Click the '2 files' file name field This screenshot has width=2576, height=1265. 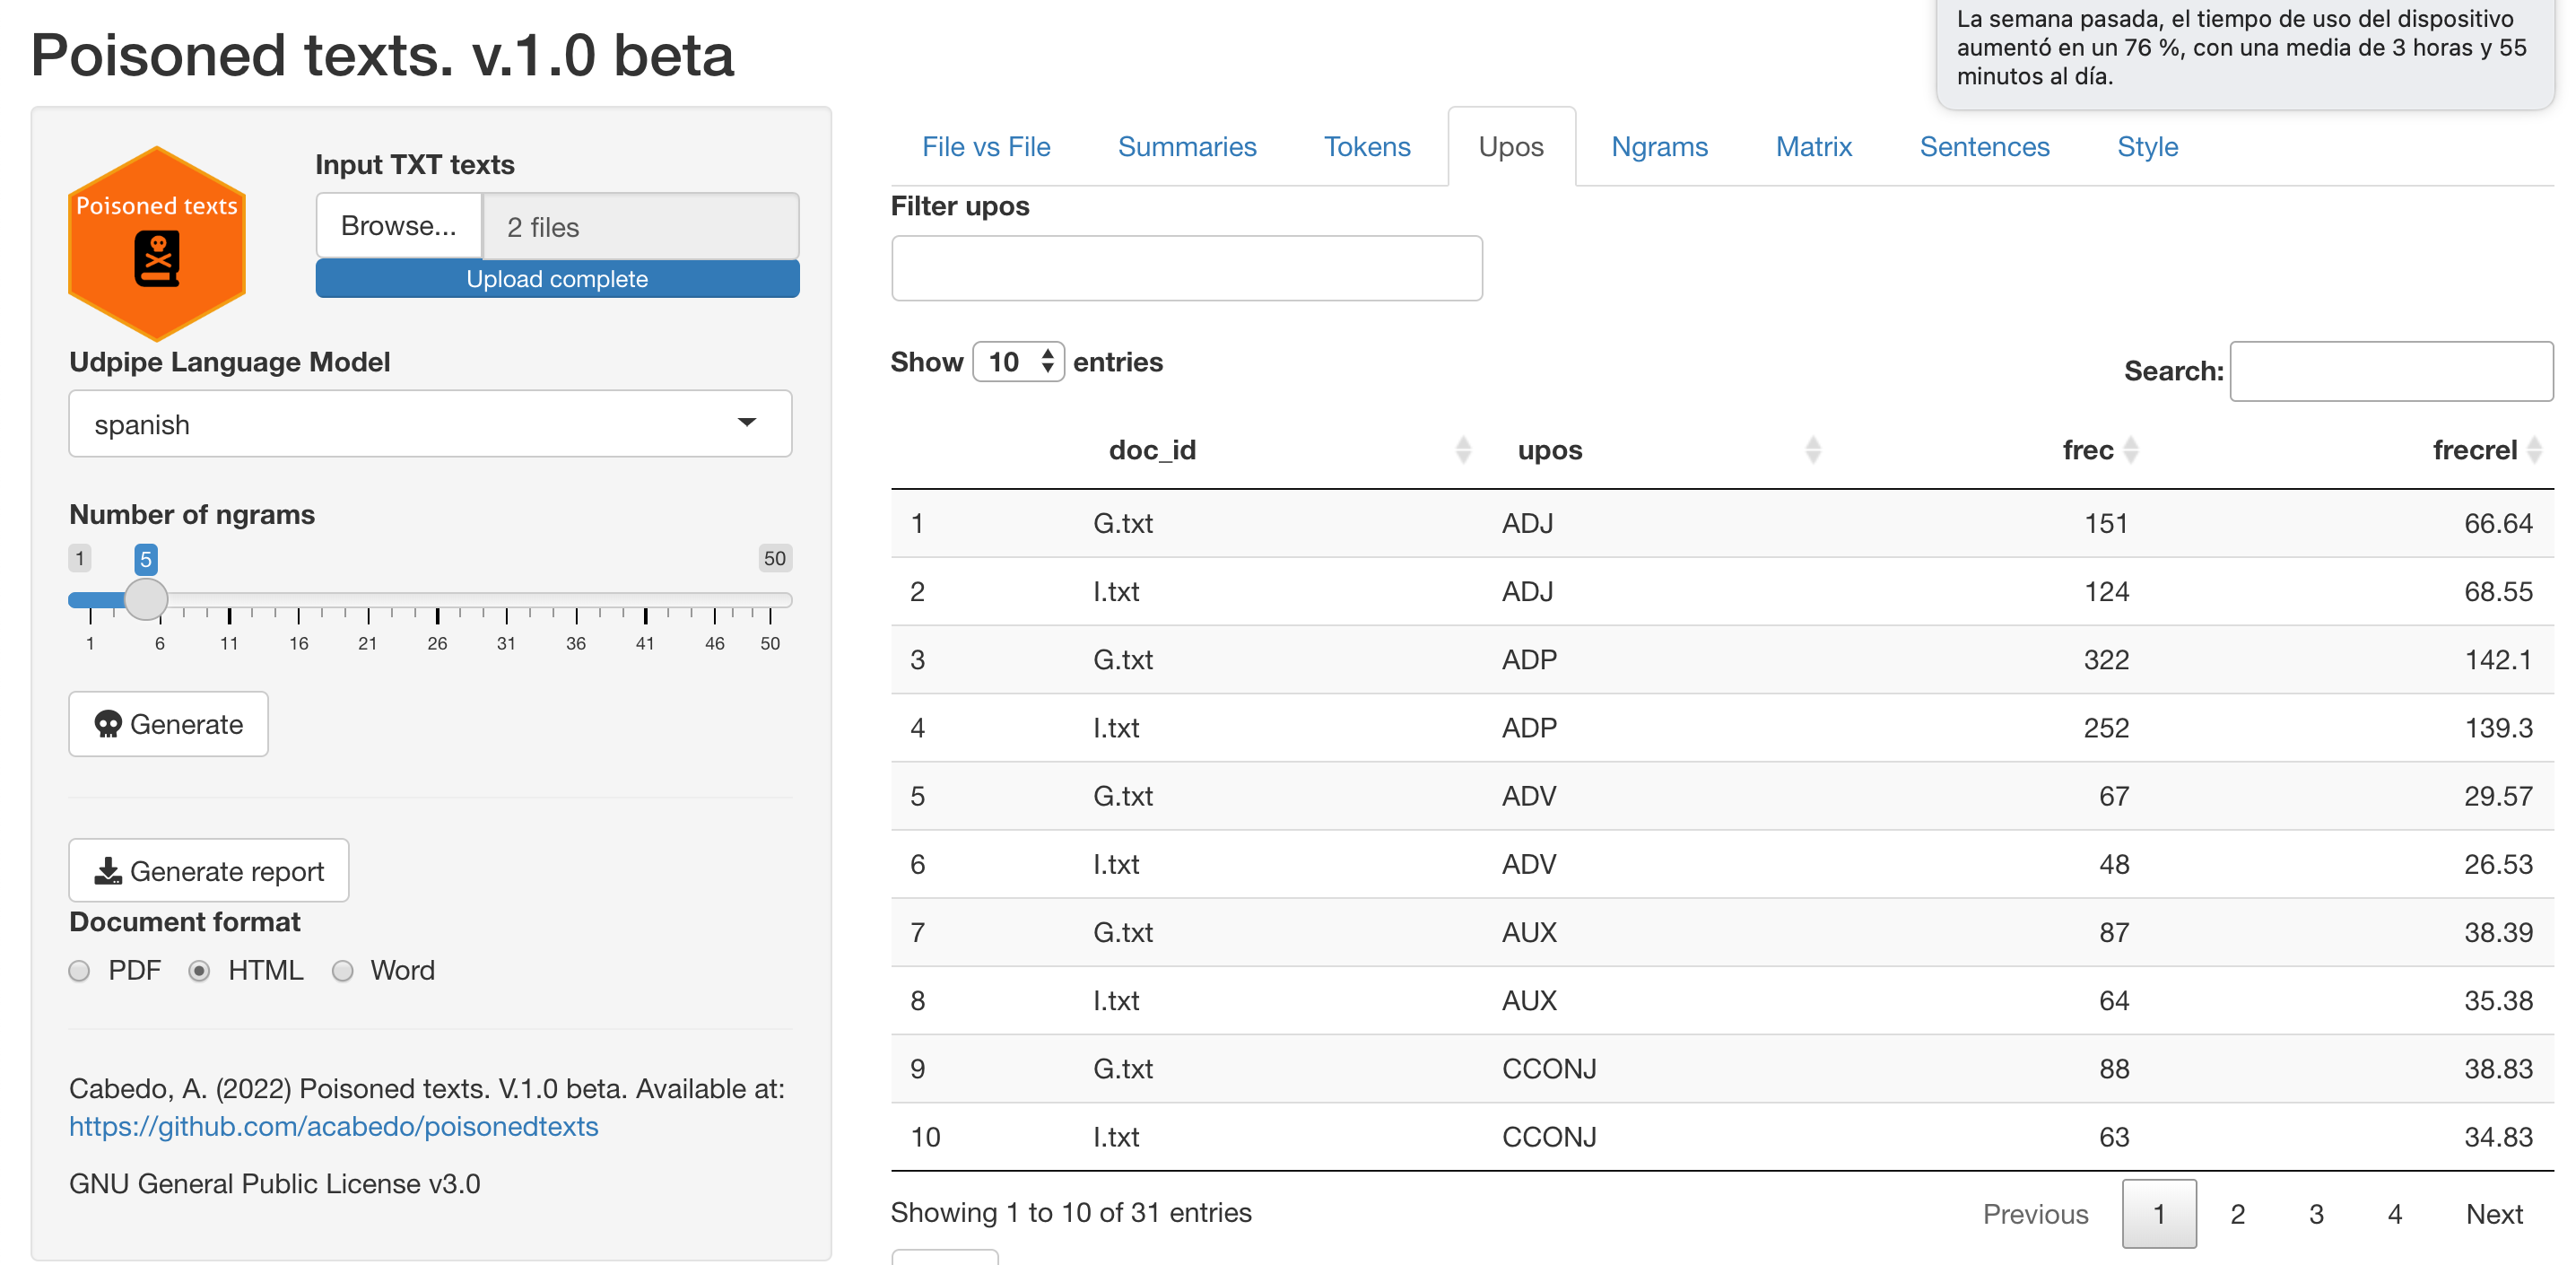640,226
